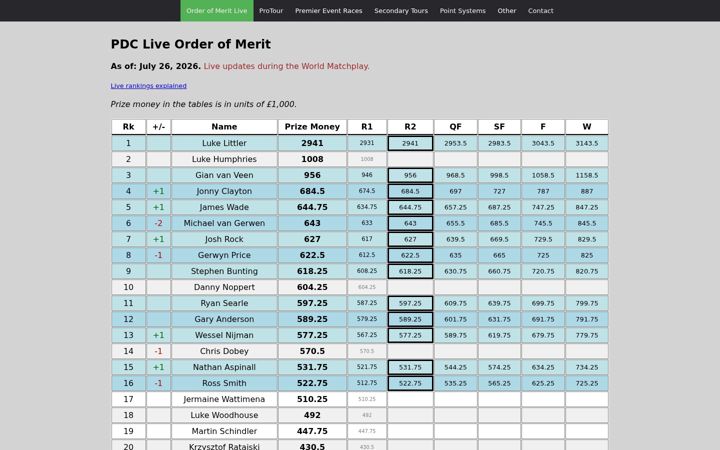Click the Prize Money column header

(x=312, y=127)
